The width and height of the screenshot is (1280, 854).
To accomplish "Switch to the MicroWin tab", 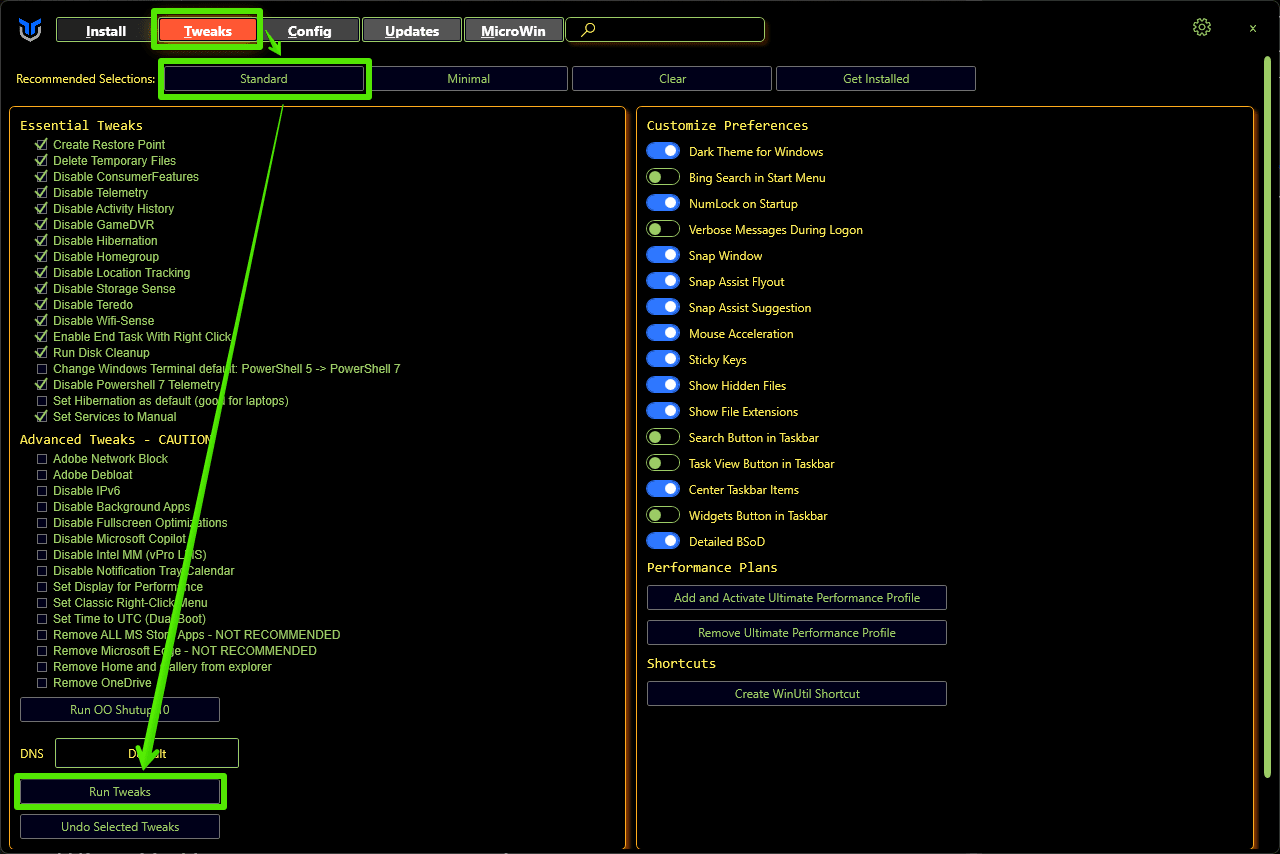I will [514, 30].
